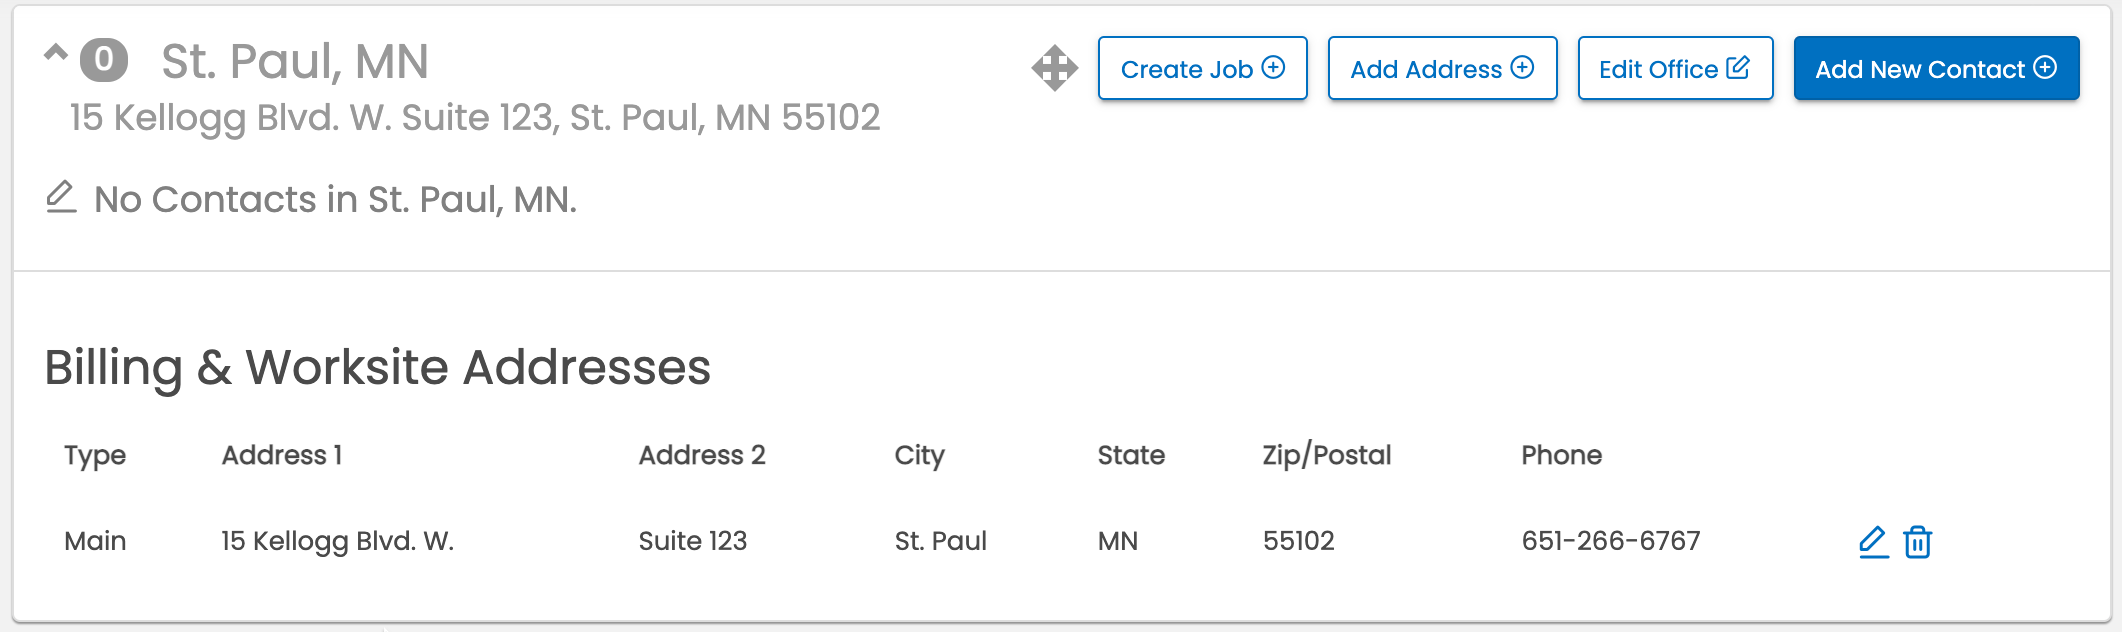Viewport: 2122px width, 632px height.
Task: Click the Add Address button
Action: tap(1442, 68)
